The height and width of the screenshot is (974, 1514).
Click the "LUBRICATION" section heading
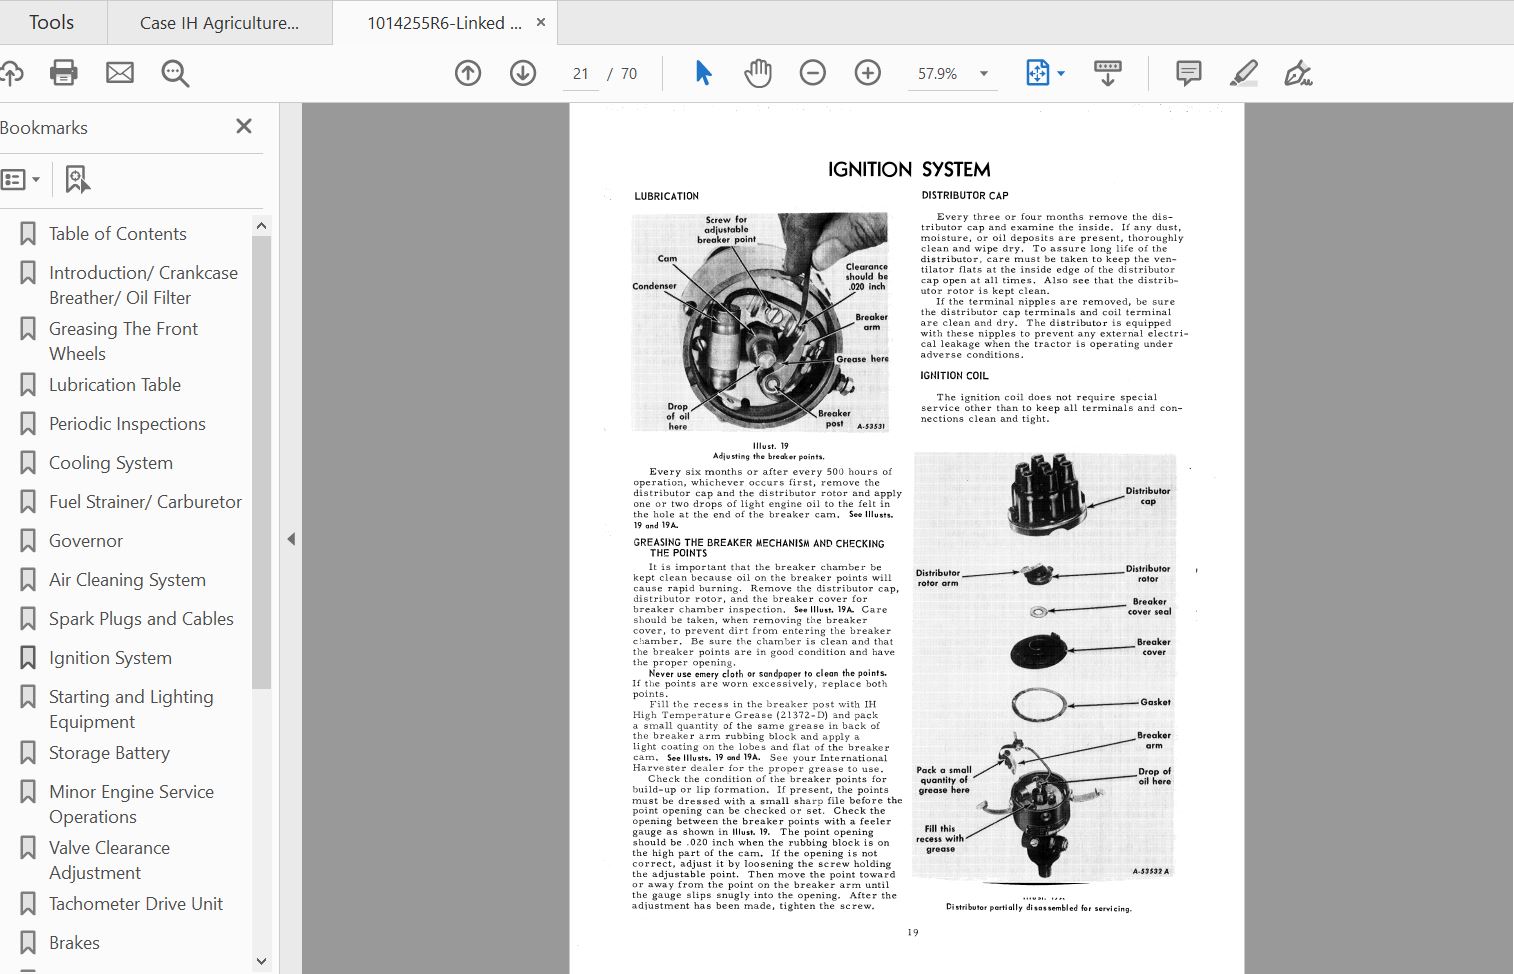666,196
